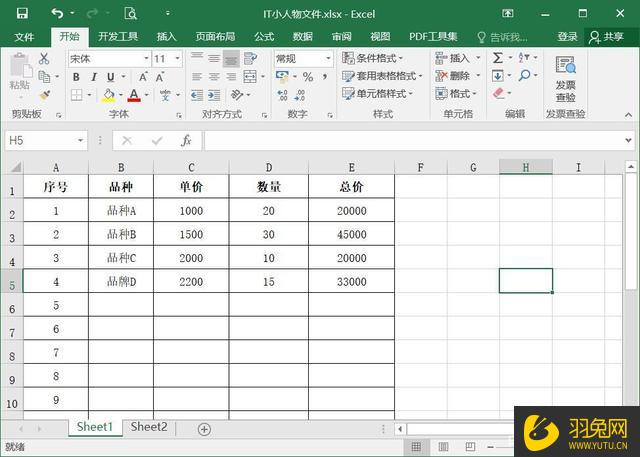Add a new sheet with plus button
The height and width of the screenshot is (457, 640).
pyautogui.click(x=204, y=429)
